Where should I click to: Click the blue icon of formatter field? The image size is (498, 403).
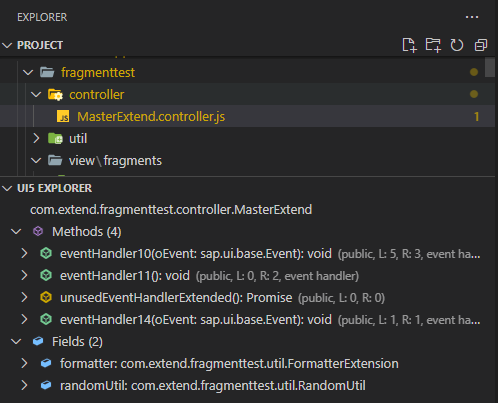46,363
